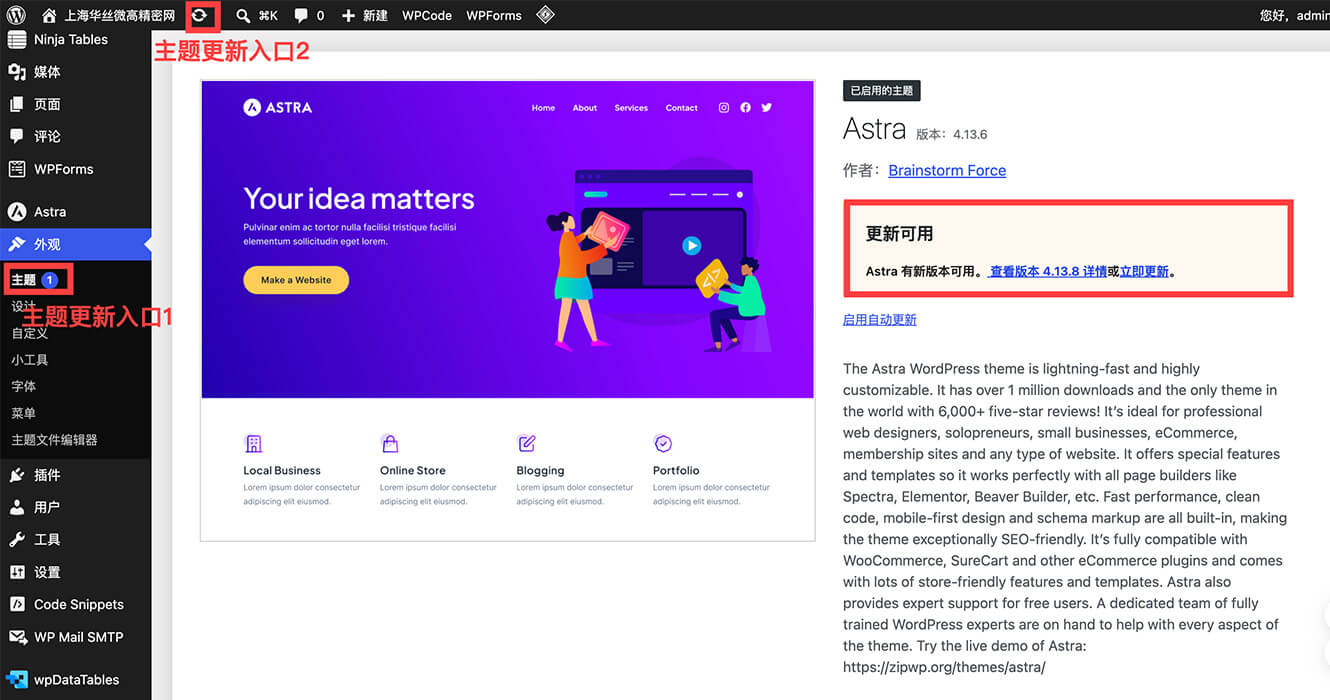Click the comments bubble icon in admin bar
1330x700 pixels.
(301, 15)
